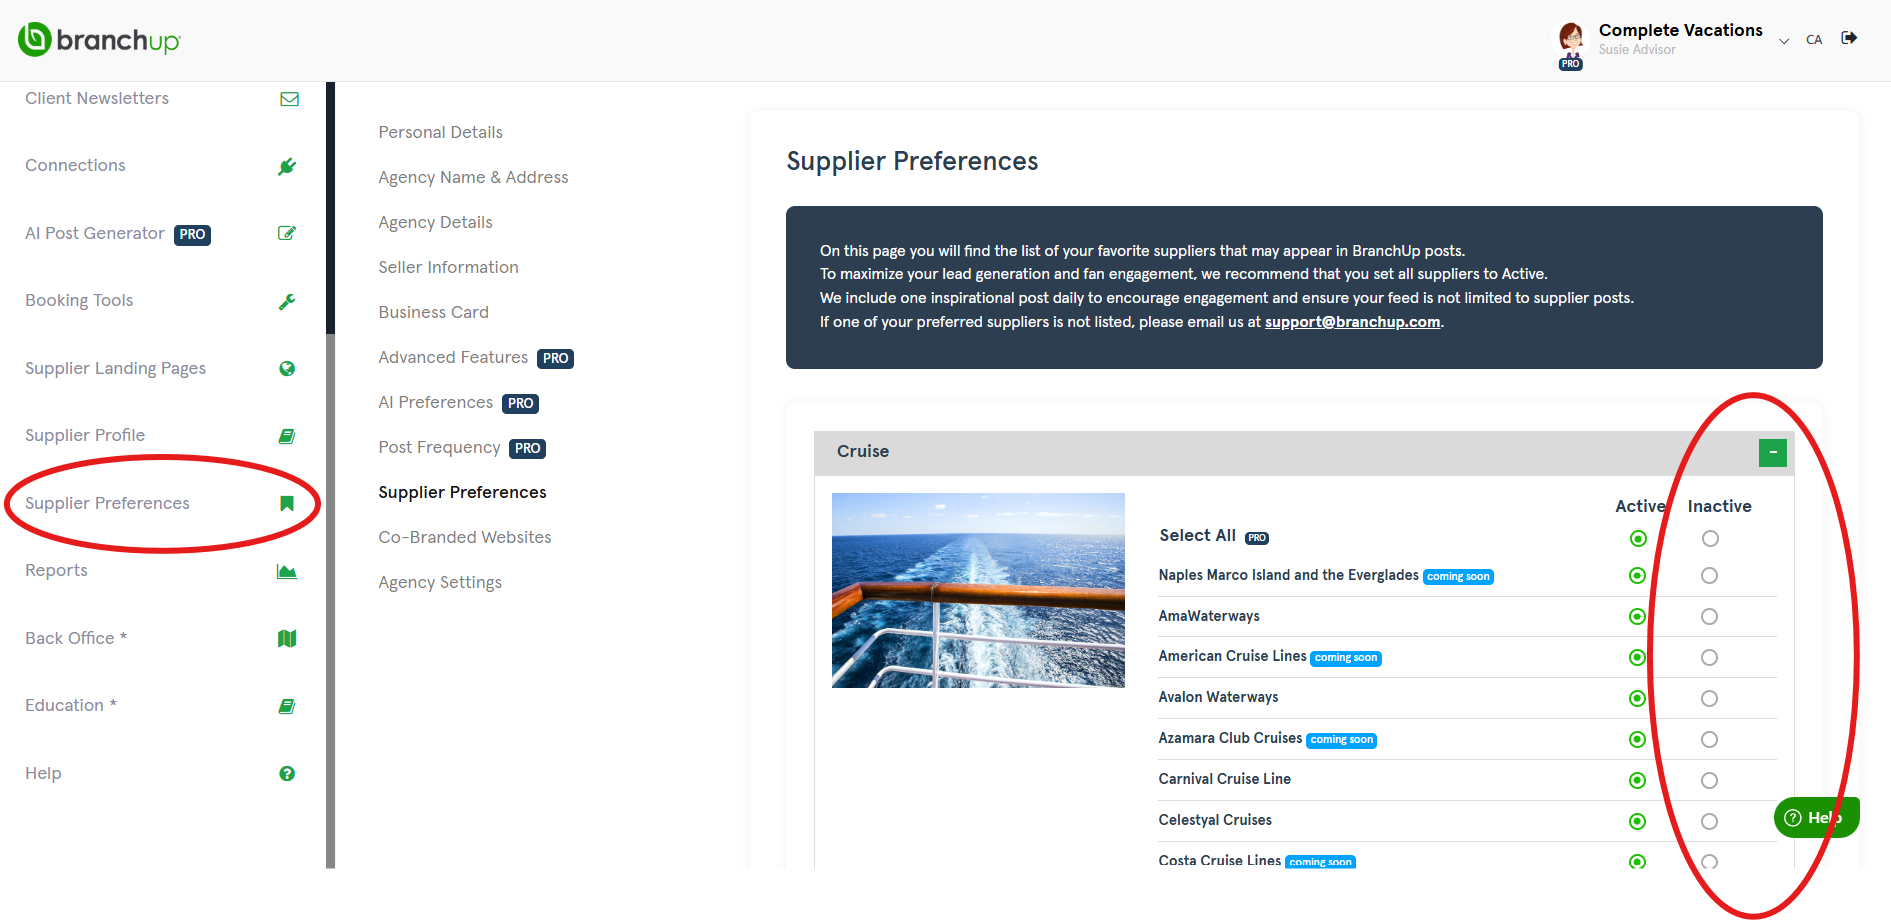
Task: Go to Back Office in sidebar
Action: 76,638
